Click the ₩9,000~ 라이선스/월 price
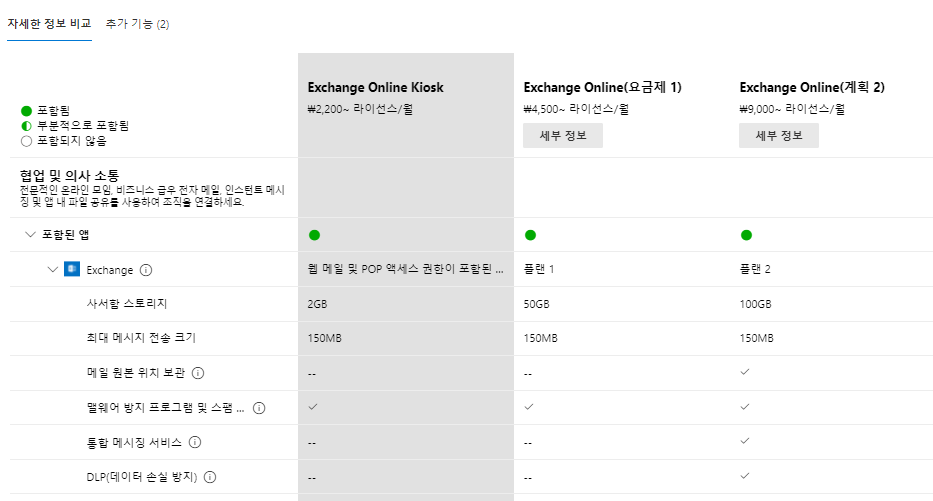The image size is (933, 501). click(x=792, y=109)
